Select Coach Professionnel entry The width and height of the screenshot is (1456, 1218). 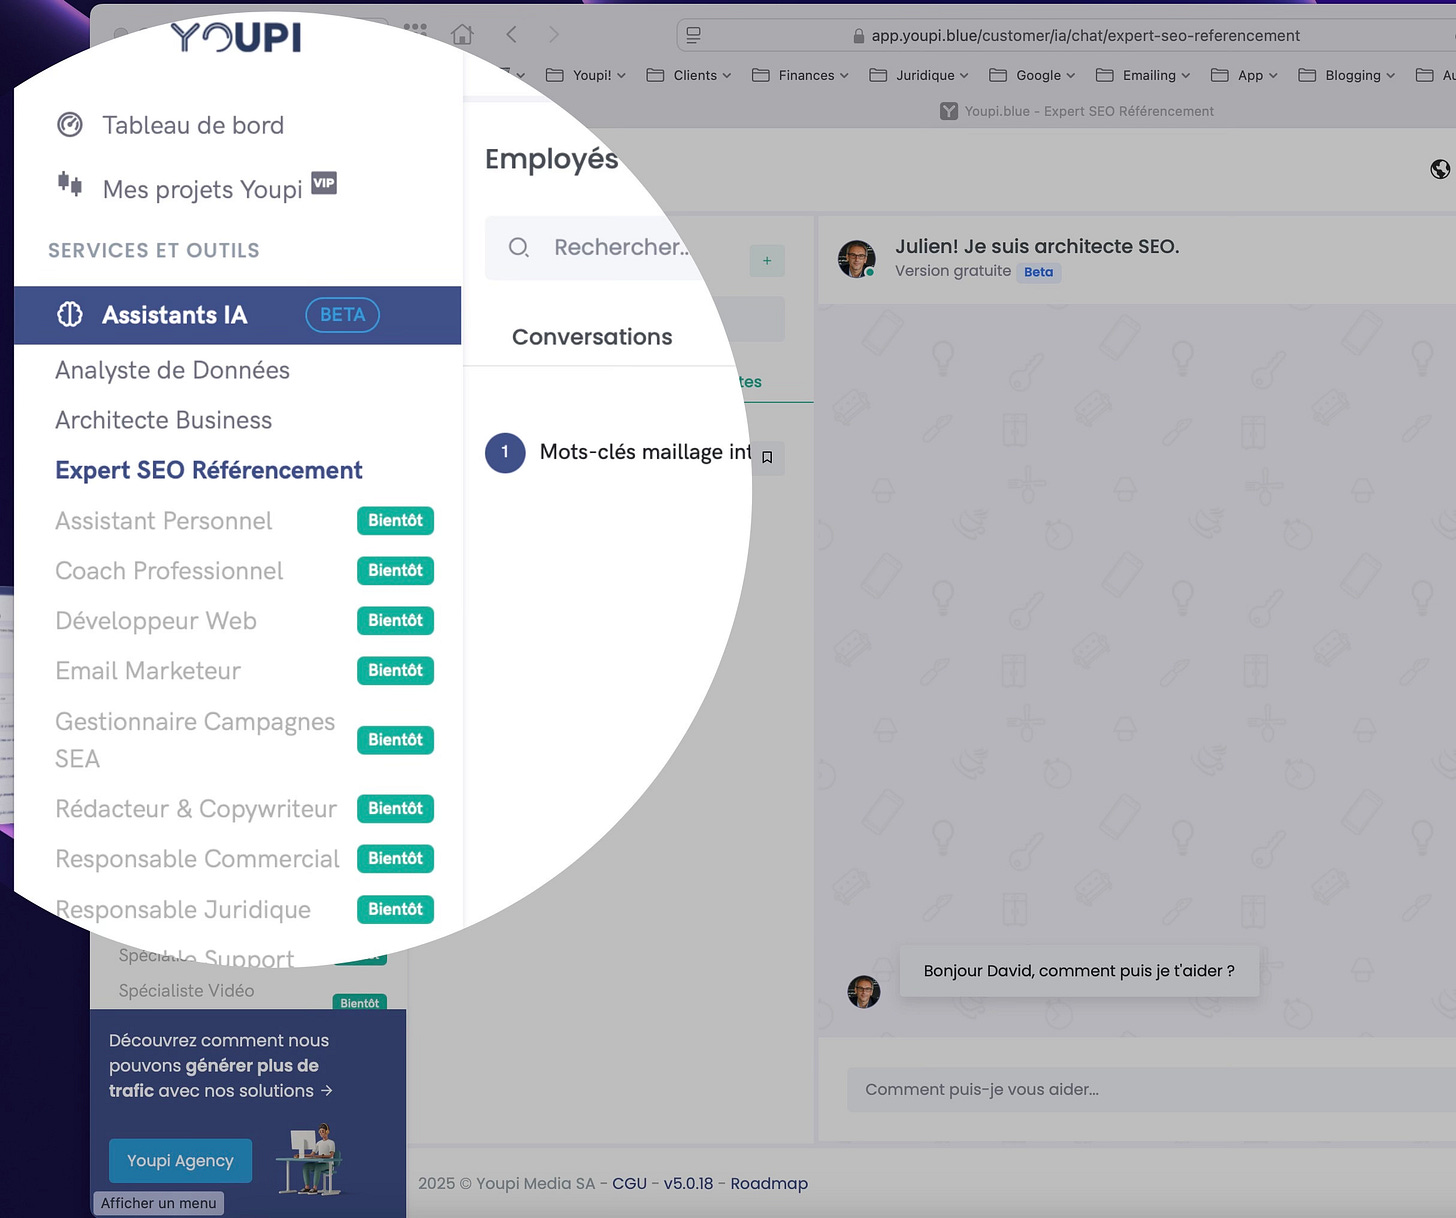coord(169,571)
